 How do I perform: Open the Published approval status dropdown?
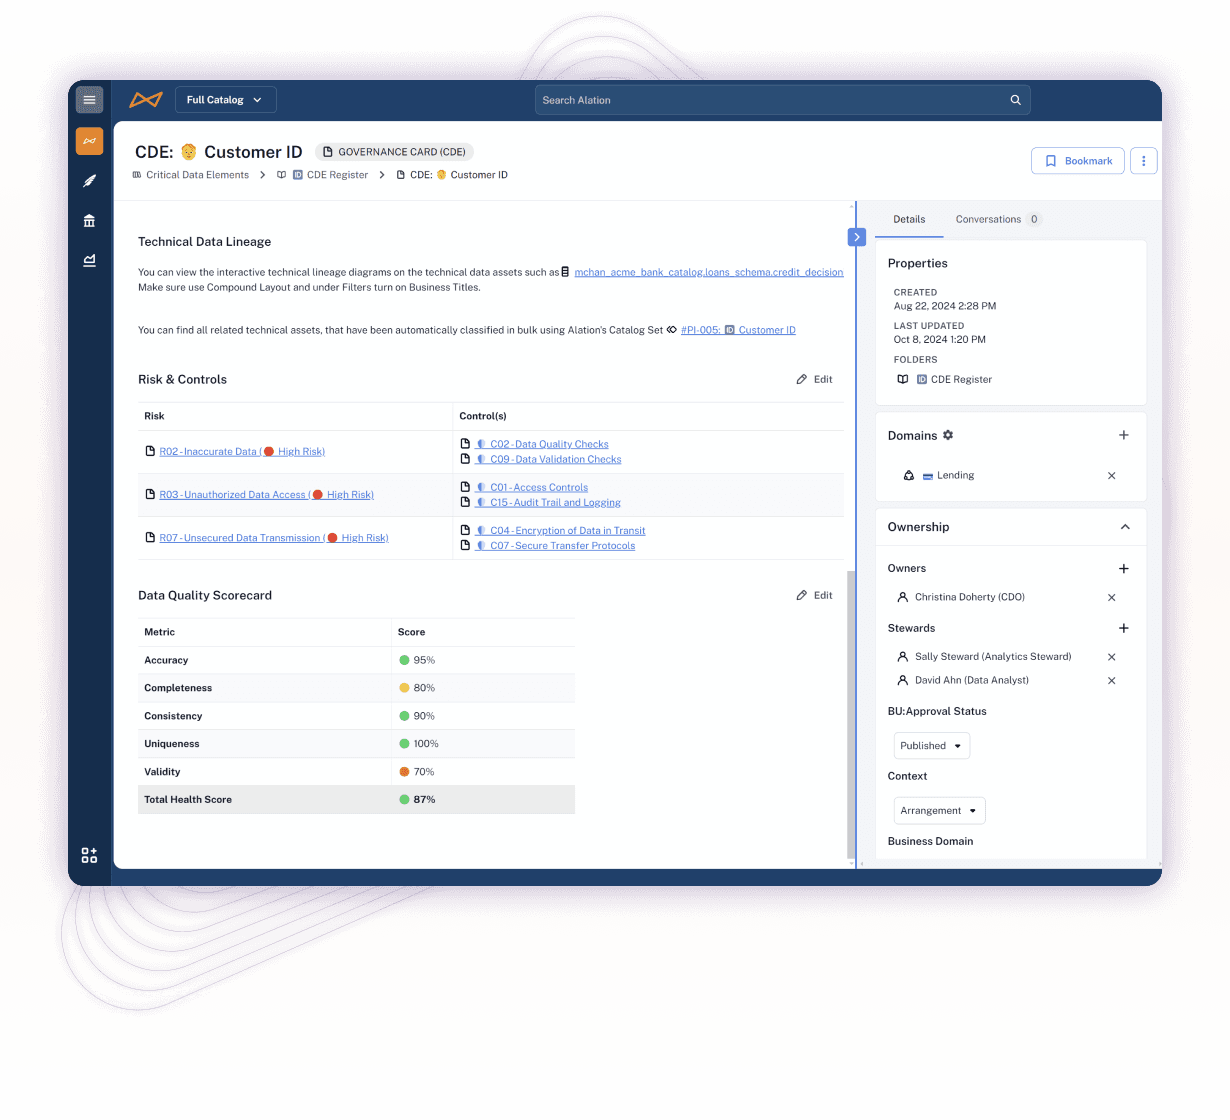[x=931, y=746]
